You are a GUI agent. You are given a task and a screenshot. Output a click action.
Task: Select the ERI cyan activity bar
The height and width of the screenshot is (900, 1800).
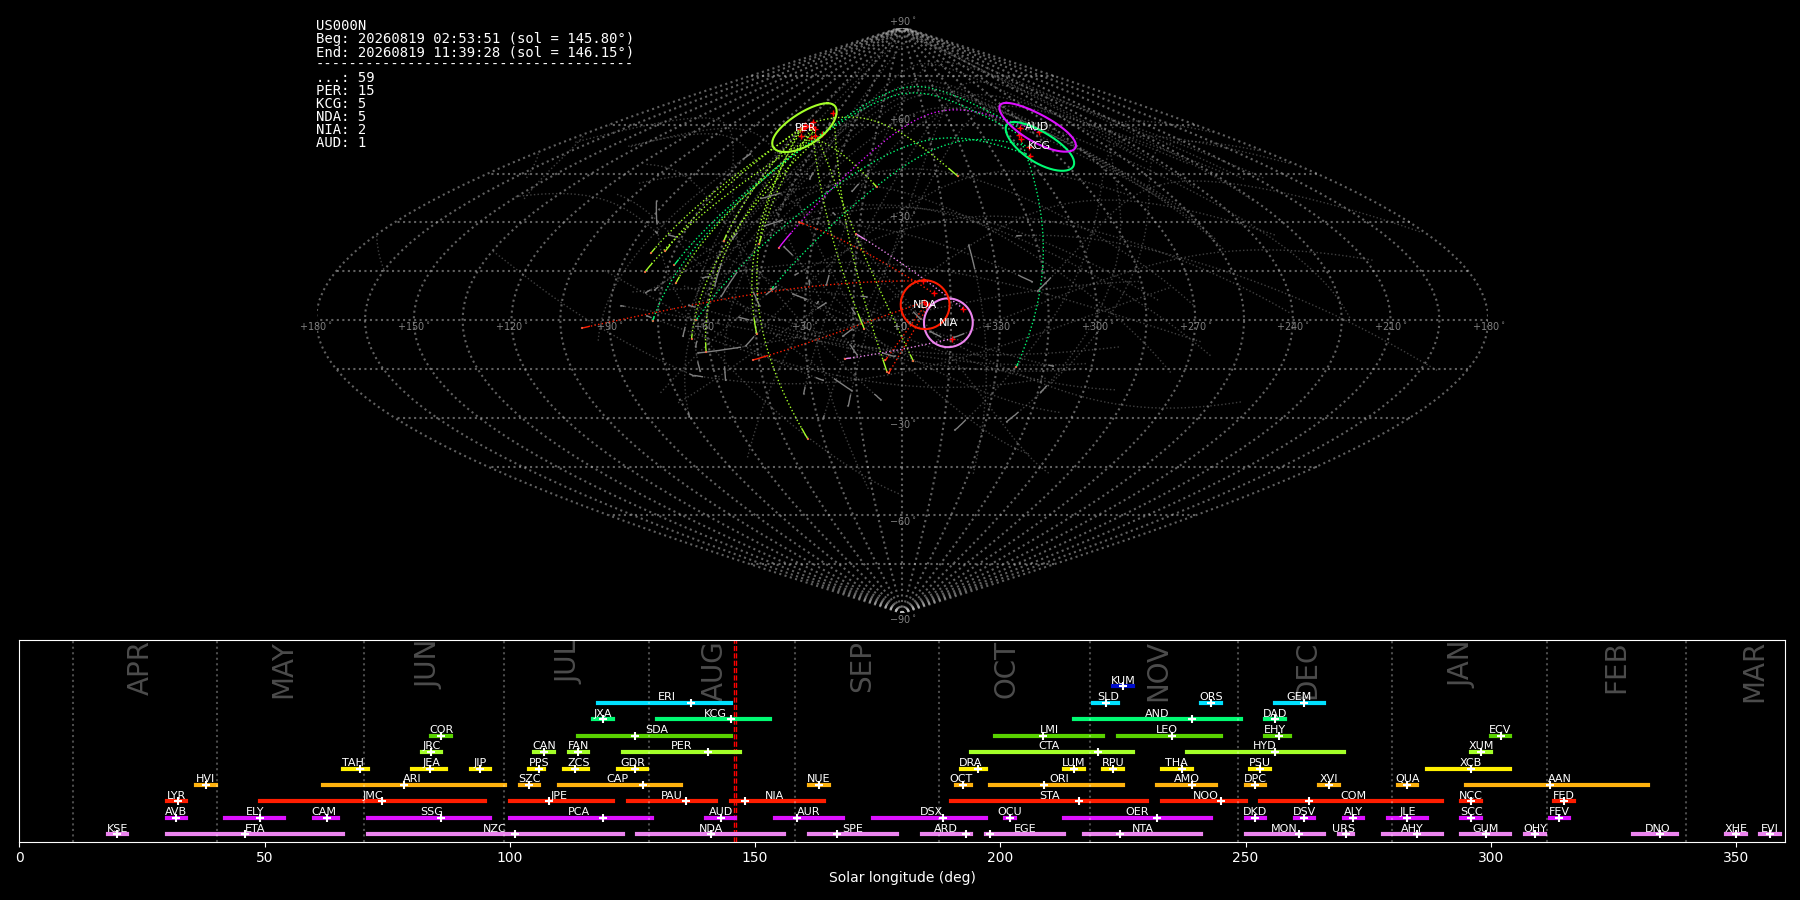[x=665, y=703]
